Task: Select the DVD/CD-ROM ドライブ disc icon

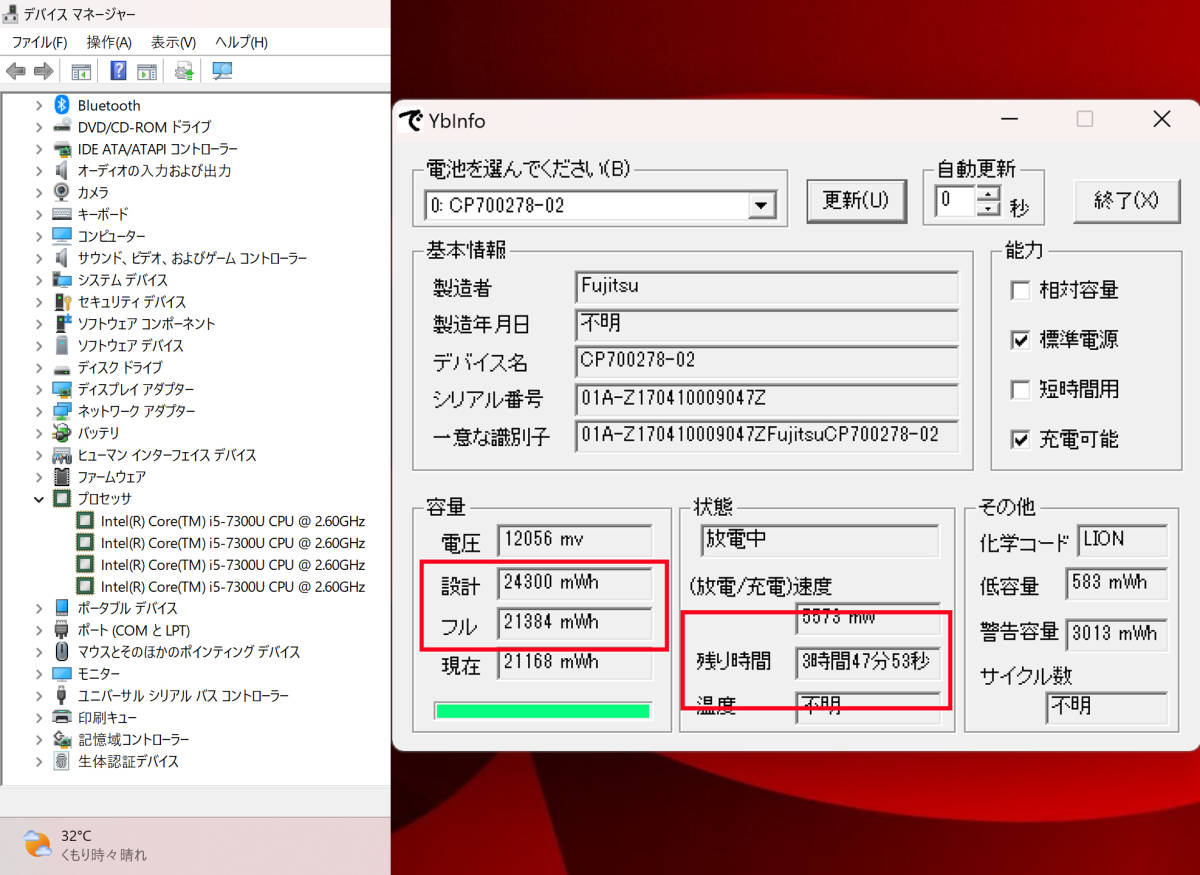Action: (62, 127)
